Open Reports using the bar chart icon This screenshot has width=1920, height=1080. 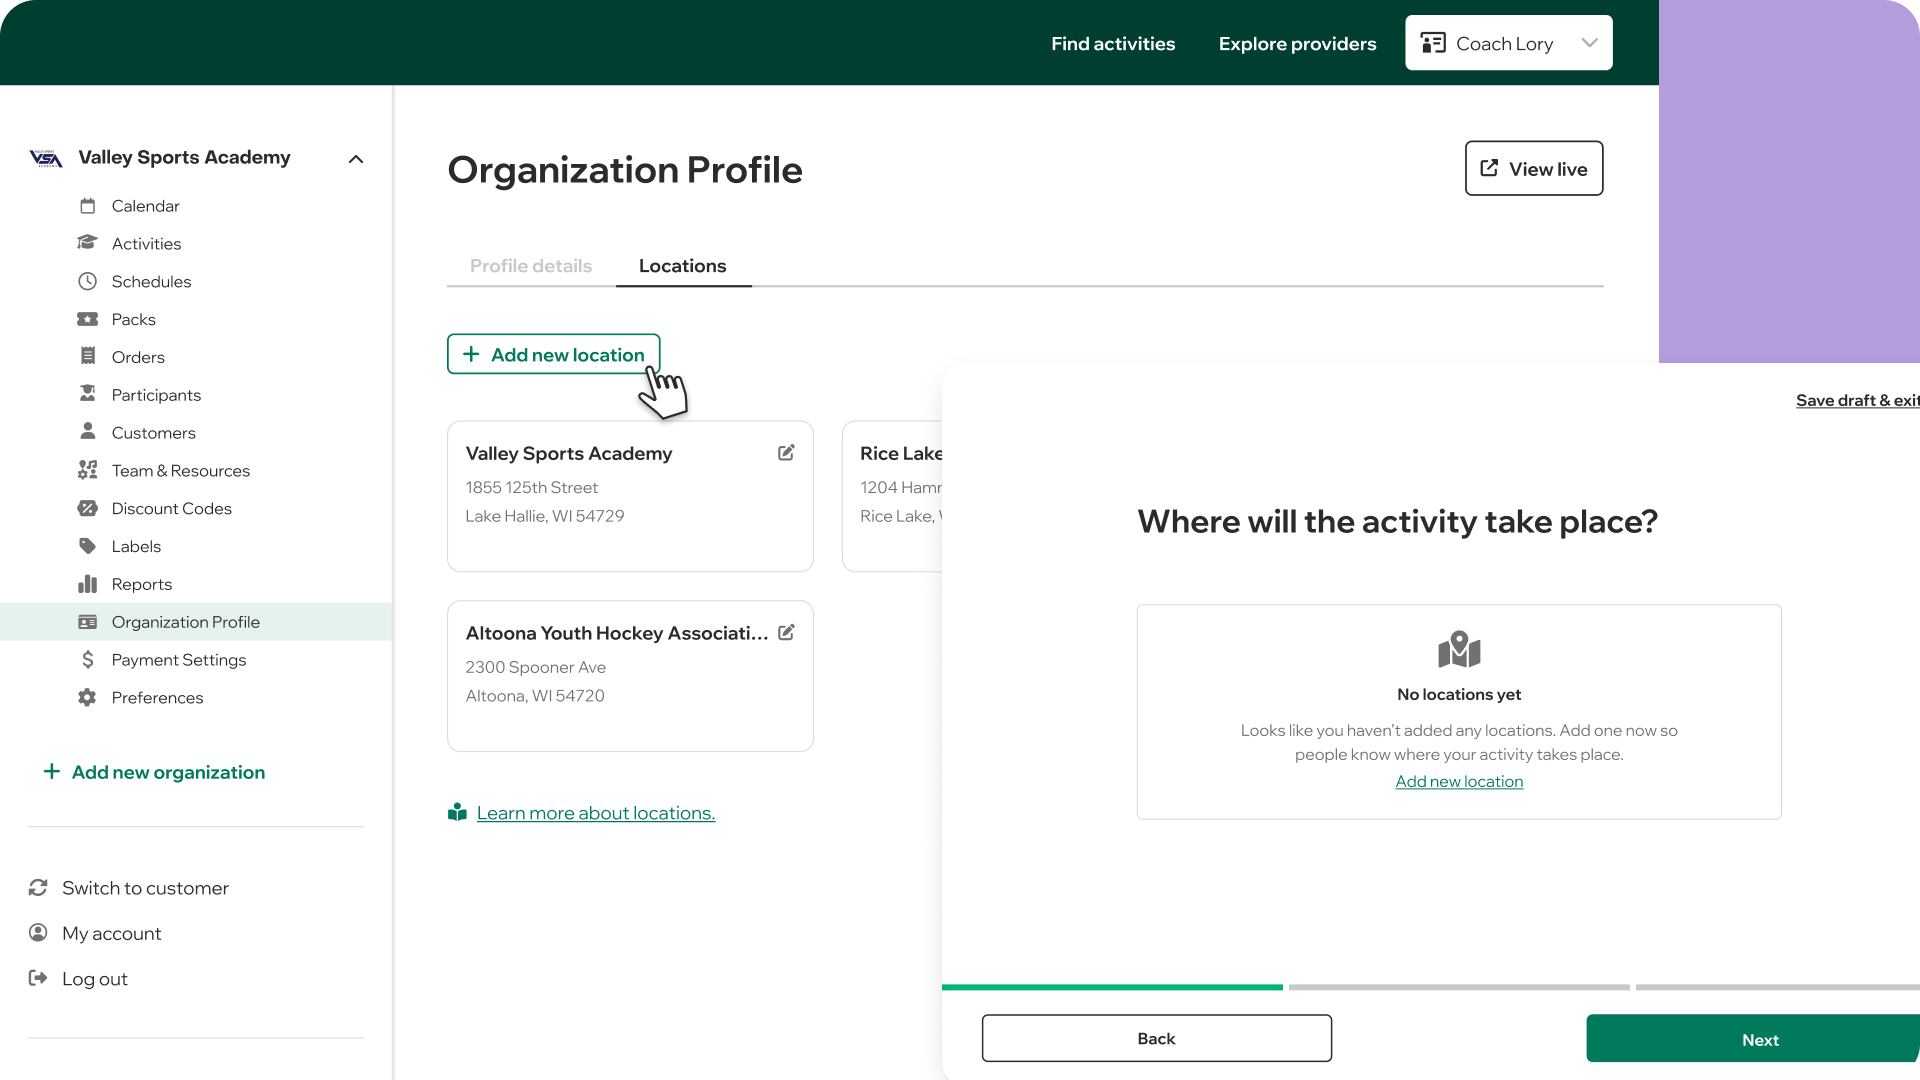pyautogui.click(x=88, y=584)
